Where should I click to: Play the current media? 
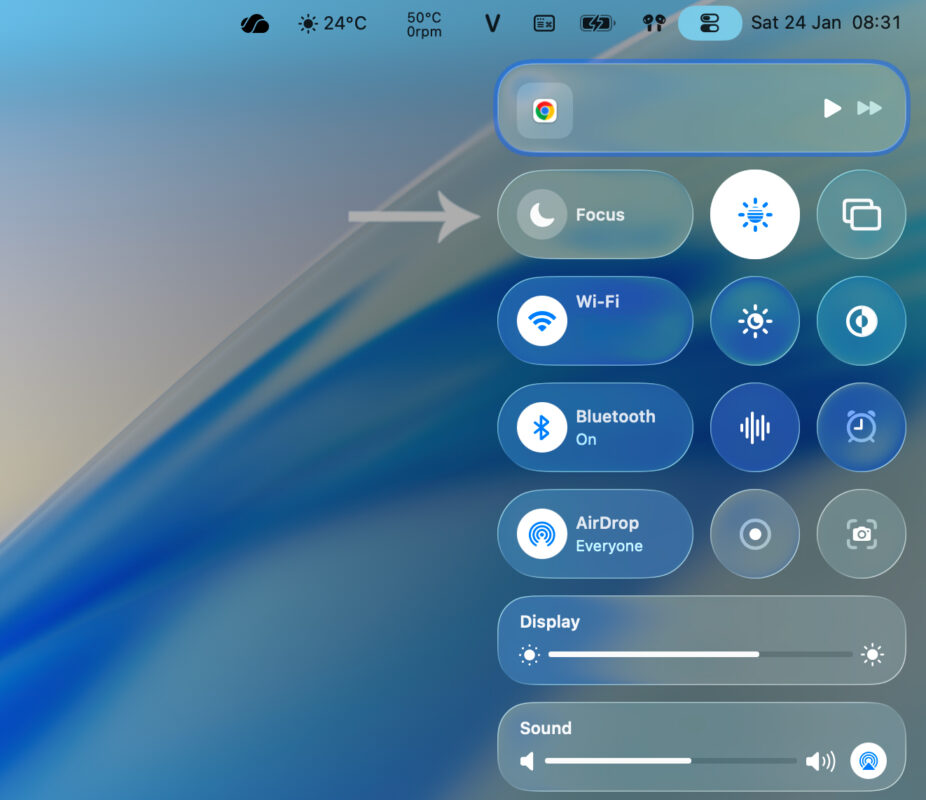tap(832, 109)
